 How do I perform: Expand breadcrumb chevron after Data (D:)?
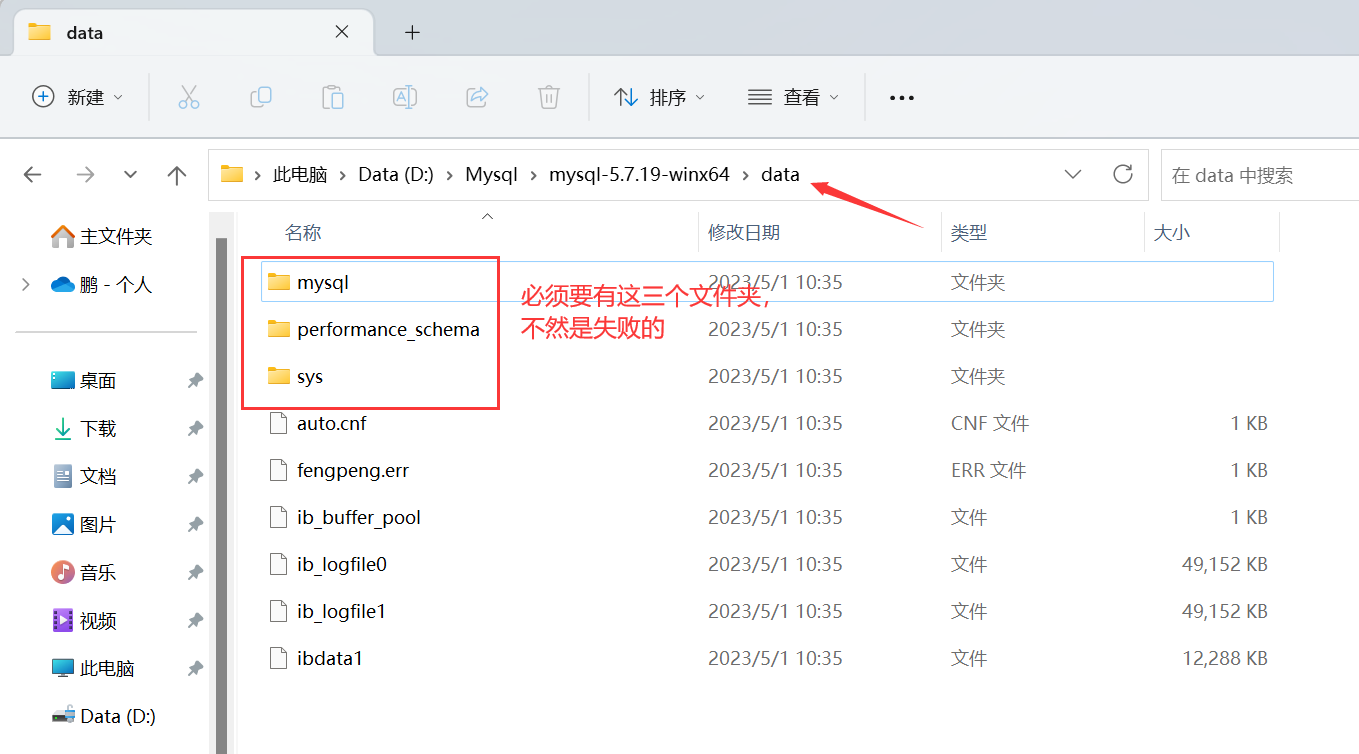click(x=449, y=175)
